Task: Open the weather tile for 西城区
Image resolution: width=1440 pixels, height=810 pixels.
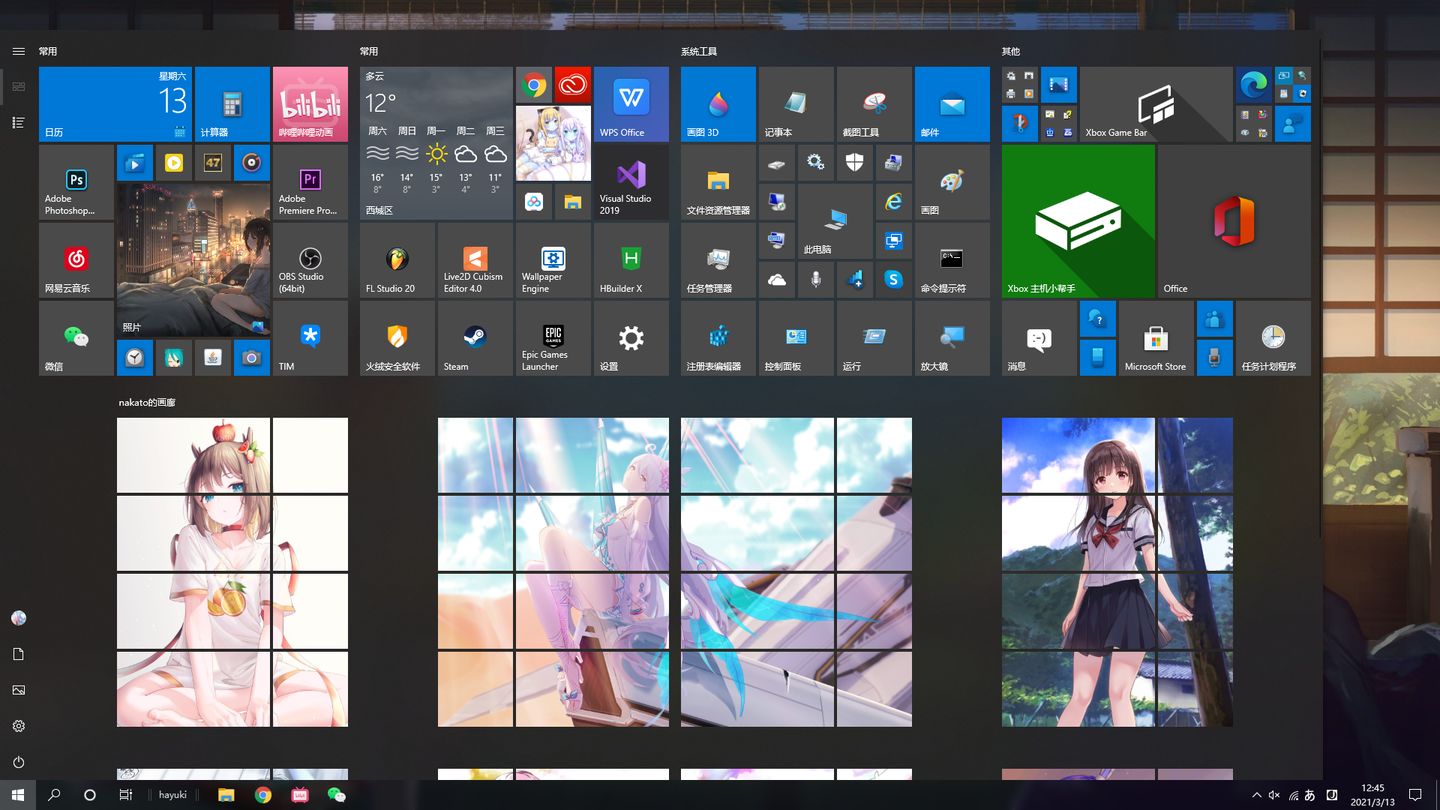Action: tap(436, 143)
